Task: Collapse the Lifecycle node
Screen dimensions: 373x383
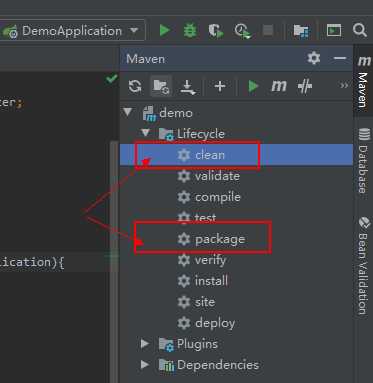Action: click(x=145, y=133)
